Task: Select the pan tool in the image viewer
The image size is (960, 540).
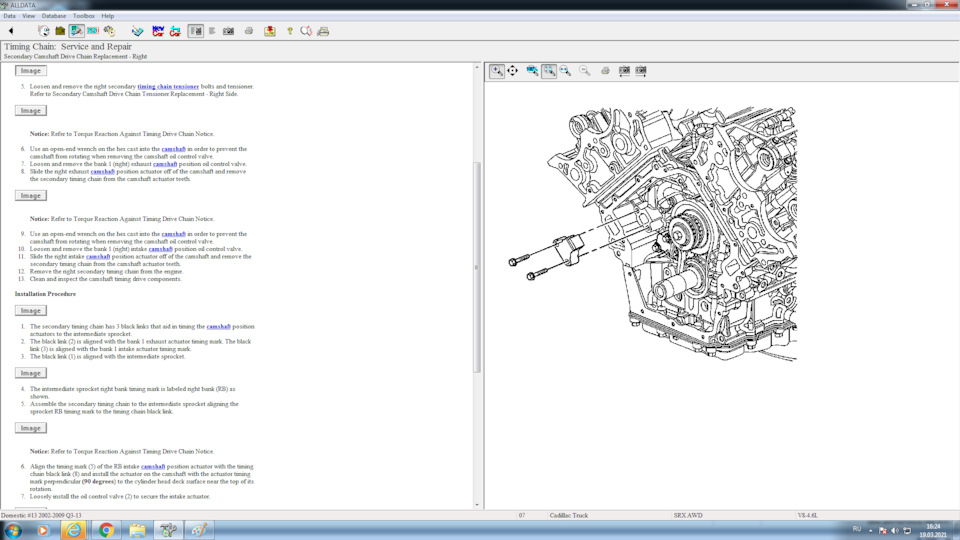Action: [513, 71]
